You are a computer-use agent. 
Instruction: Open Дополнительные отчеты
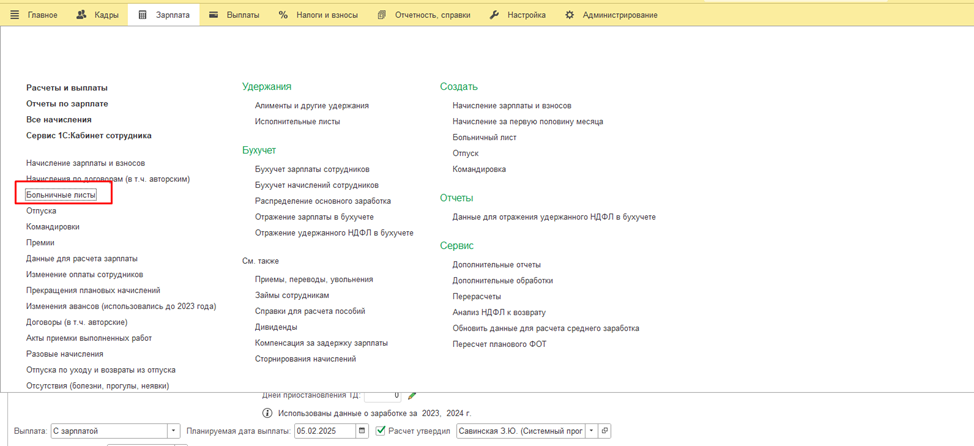click(x=496, y=265)
